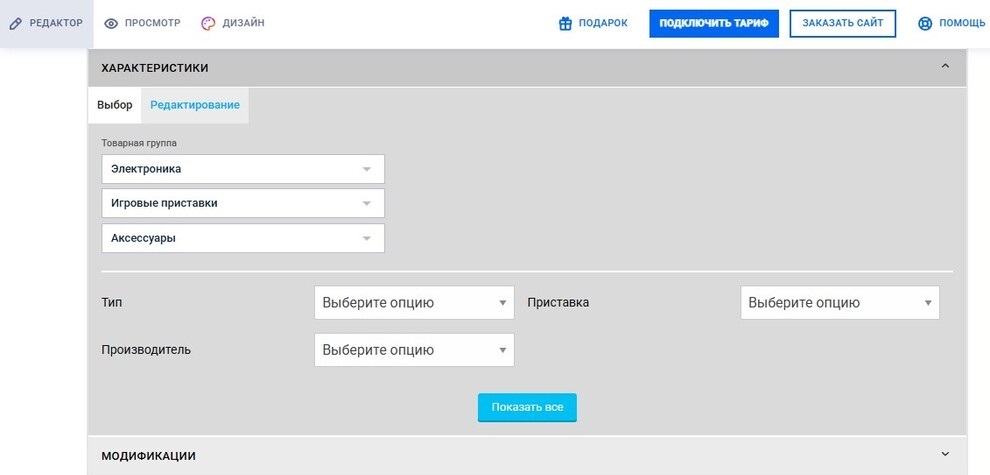This screenshot has width=990, height=475.
Task: Click the lifebuoy icon for Помощь
Action: (x=925, y=23)
